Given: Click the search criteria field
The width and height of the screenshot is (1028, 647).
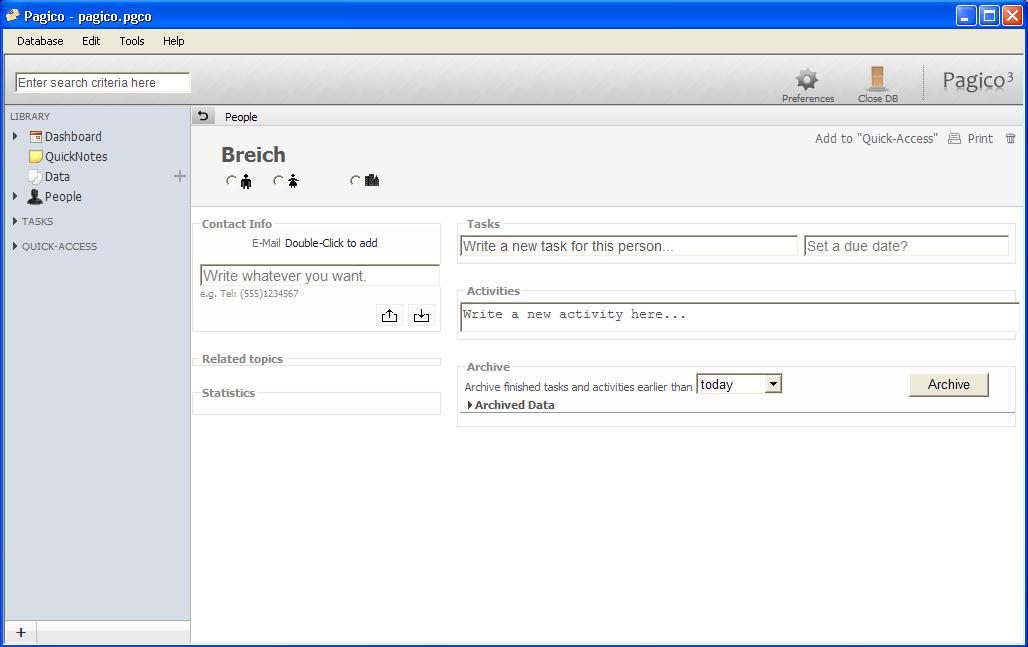Looking at the screenshot, I should click(102, 83).
